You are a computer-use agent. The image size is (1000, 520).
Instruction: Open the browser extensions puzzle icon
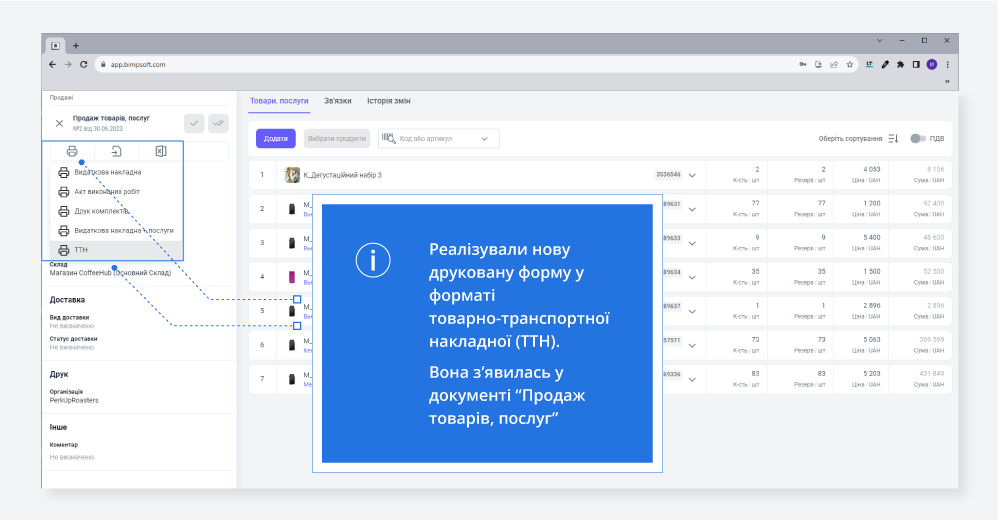(900, 64)
